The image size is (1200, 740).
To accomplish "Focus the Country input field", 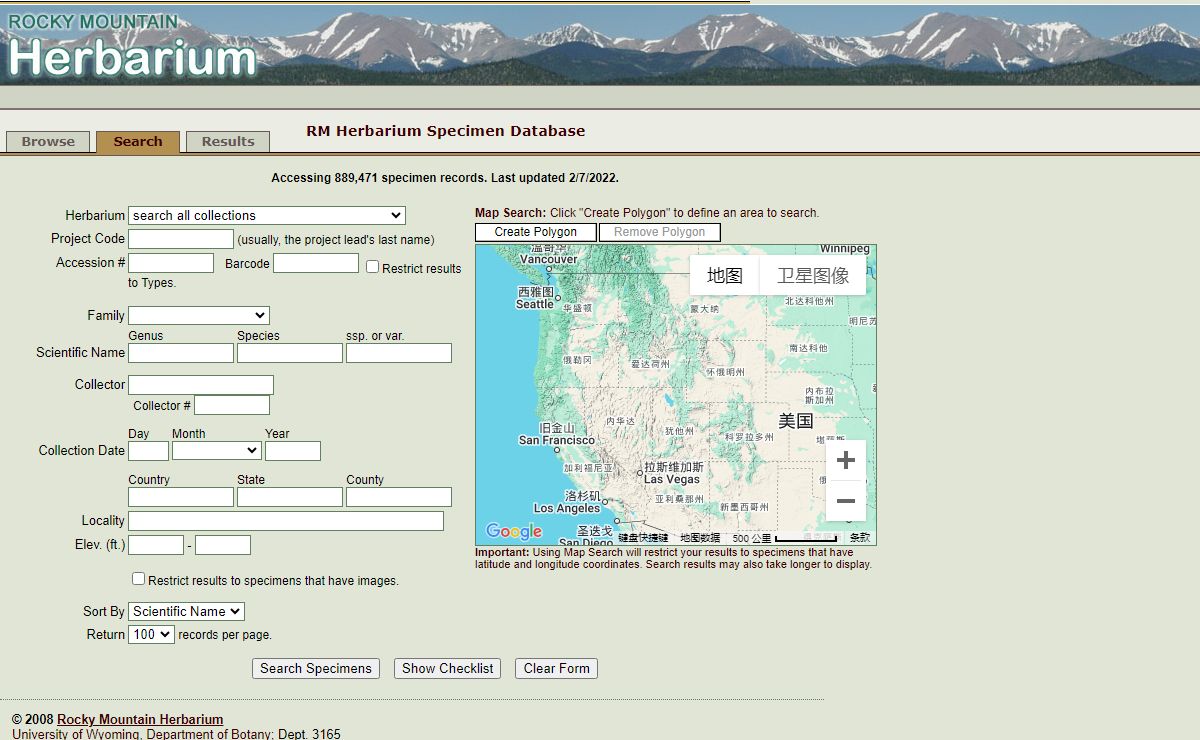I will (181, 497).
